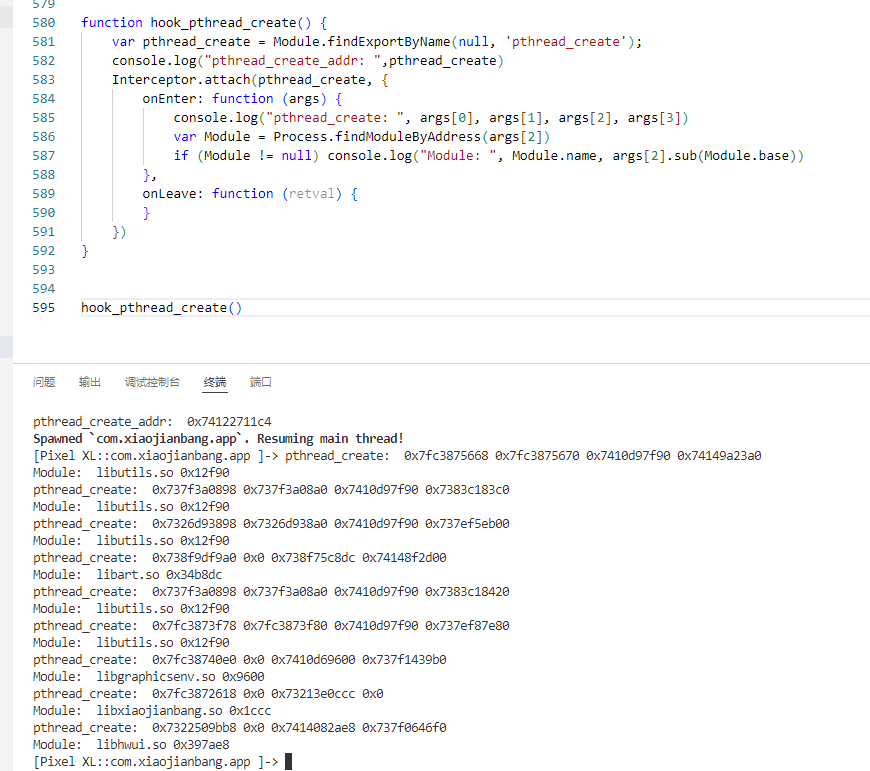
Task: Activate the 终端 tab
Action: 215,382
